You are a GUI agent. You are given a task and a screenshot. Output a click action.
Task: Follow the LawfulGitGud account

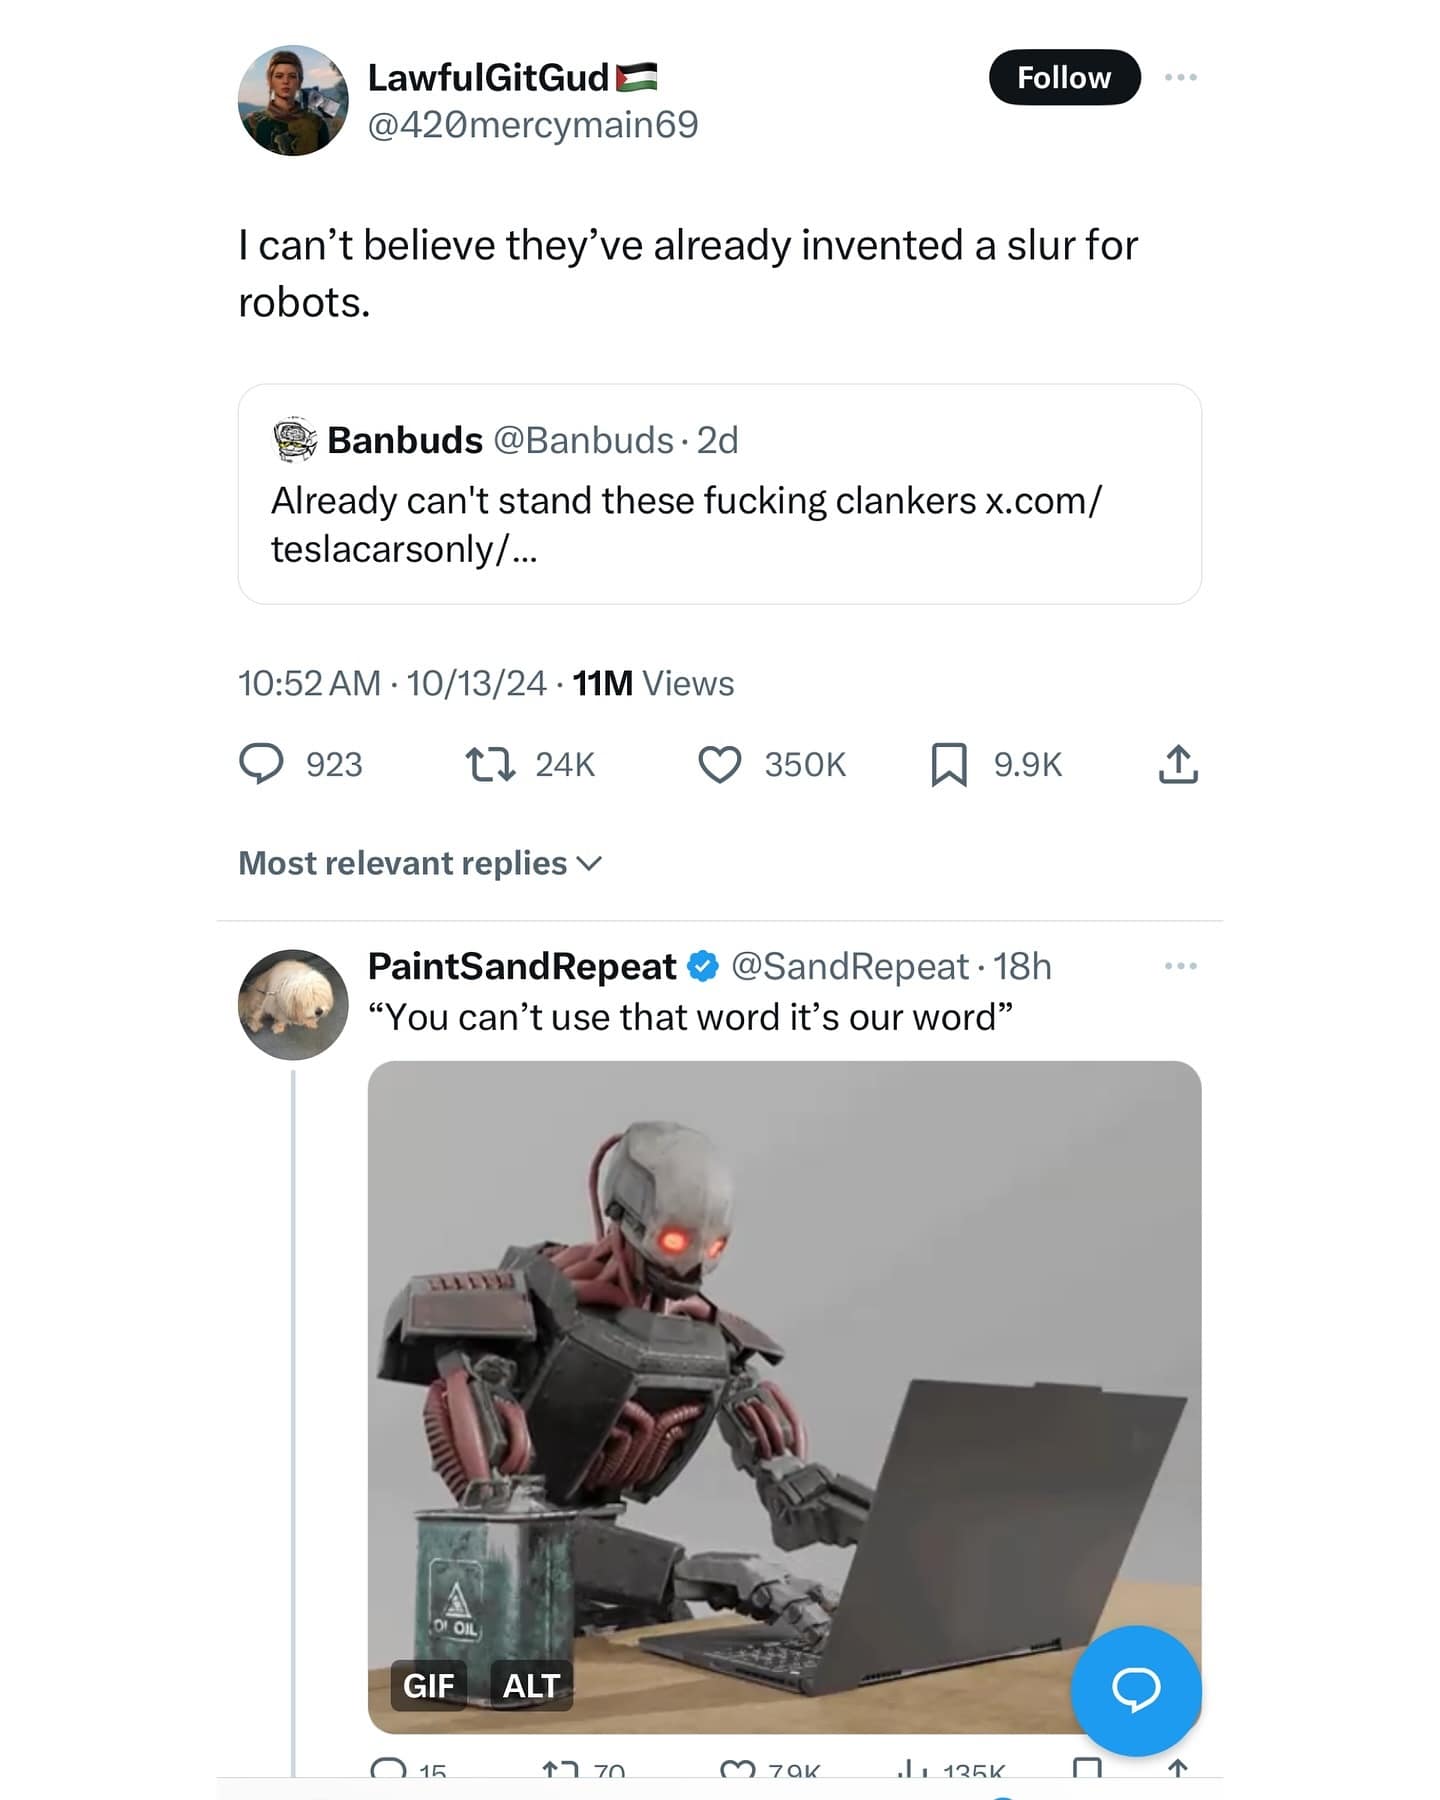(x=1064, y=77)
